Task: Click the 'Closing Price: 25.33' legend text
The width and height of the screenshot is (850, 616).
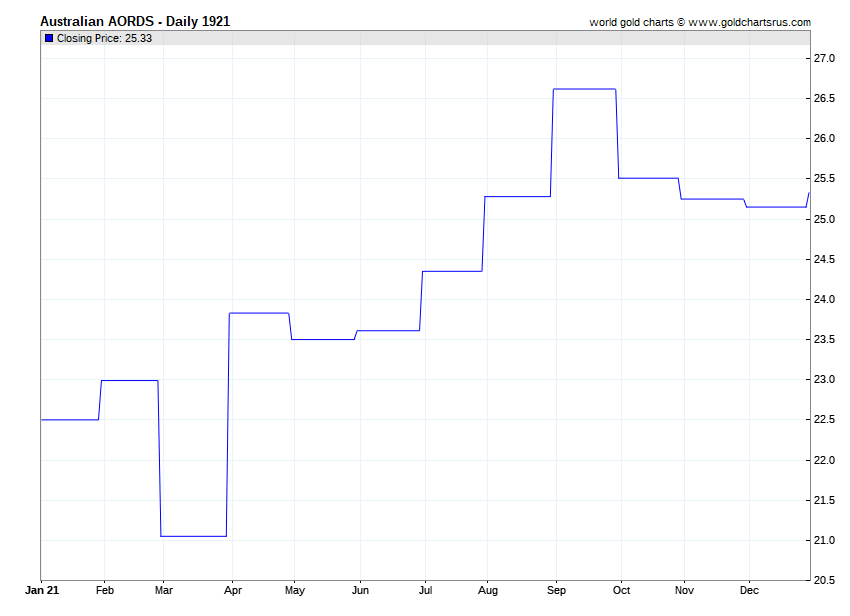Action: [x=104, y=38]
